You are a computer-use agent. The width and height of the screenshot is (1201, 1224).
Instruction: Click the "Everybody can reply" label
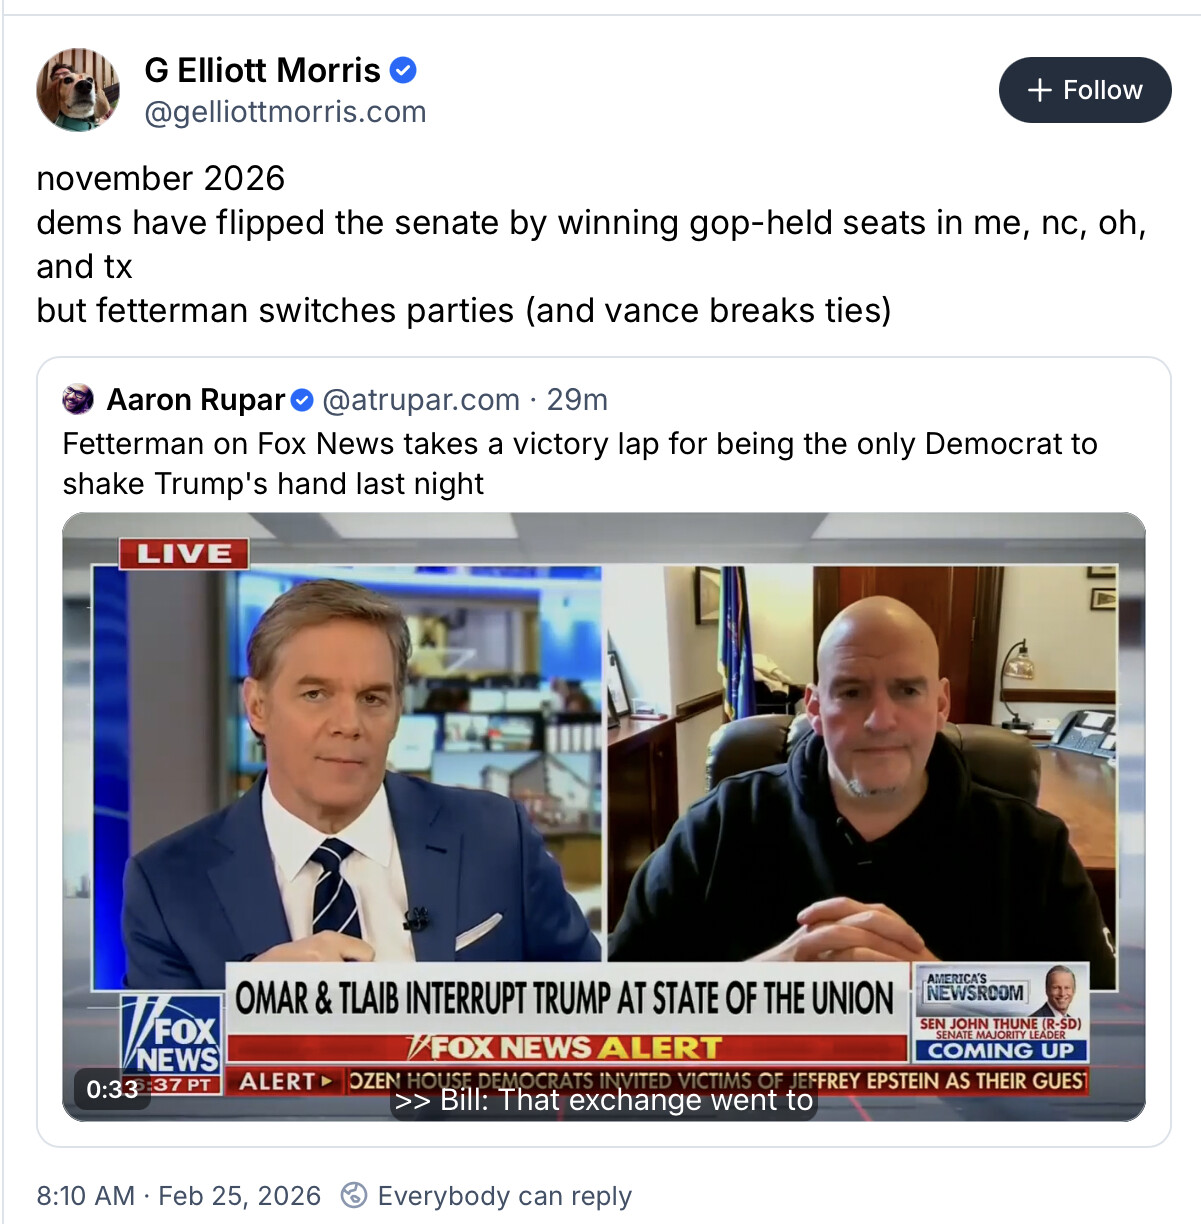tap(504, 1196)
